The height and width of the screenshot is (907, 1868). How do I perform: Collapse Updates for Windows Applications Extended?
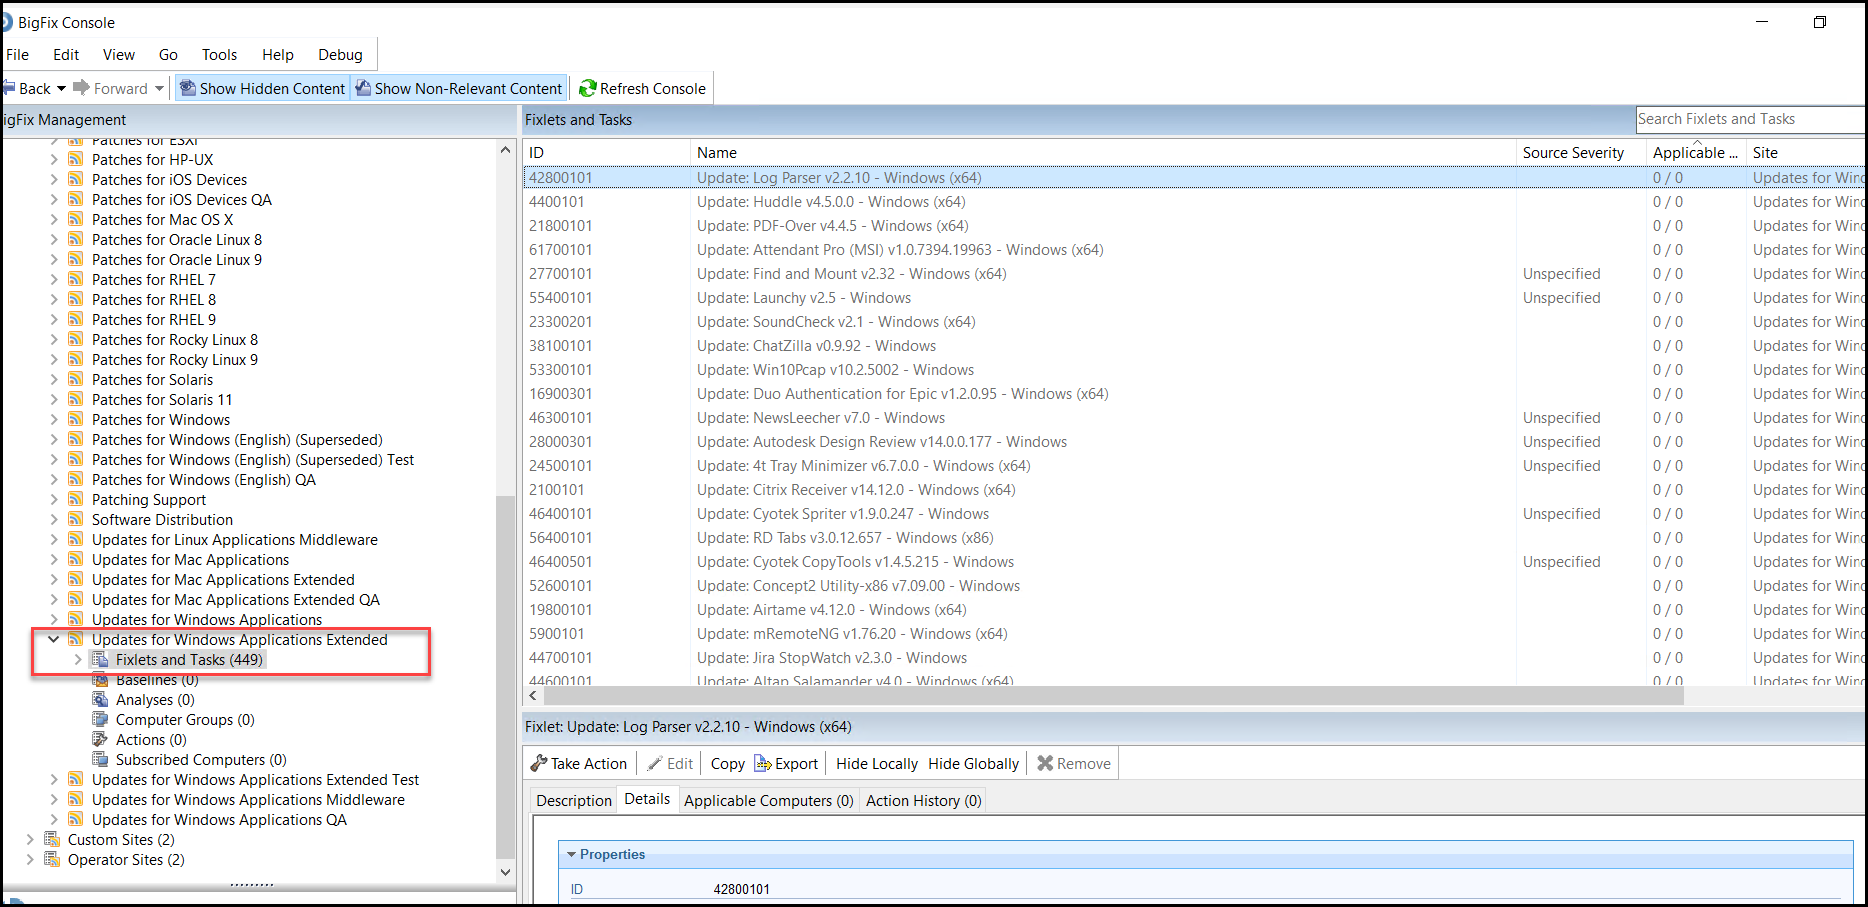pyautogui.click(x=54, y=639)
